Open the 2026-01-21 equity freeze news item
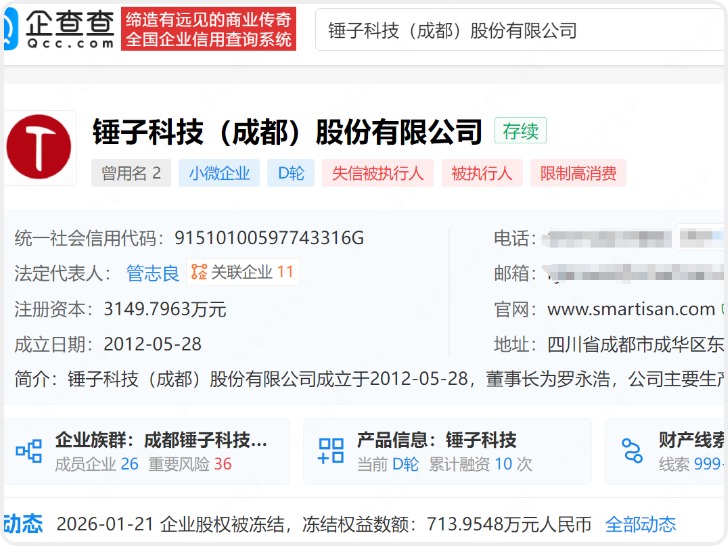Screen dimensions: 728x548 (x=324, y=524)
